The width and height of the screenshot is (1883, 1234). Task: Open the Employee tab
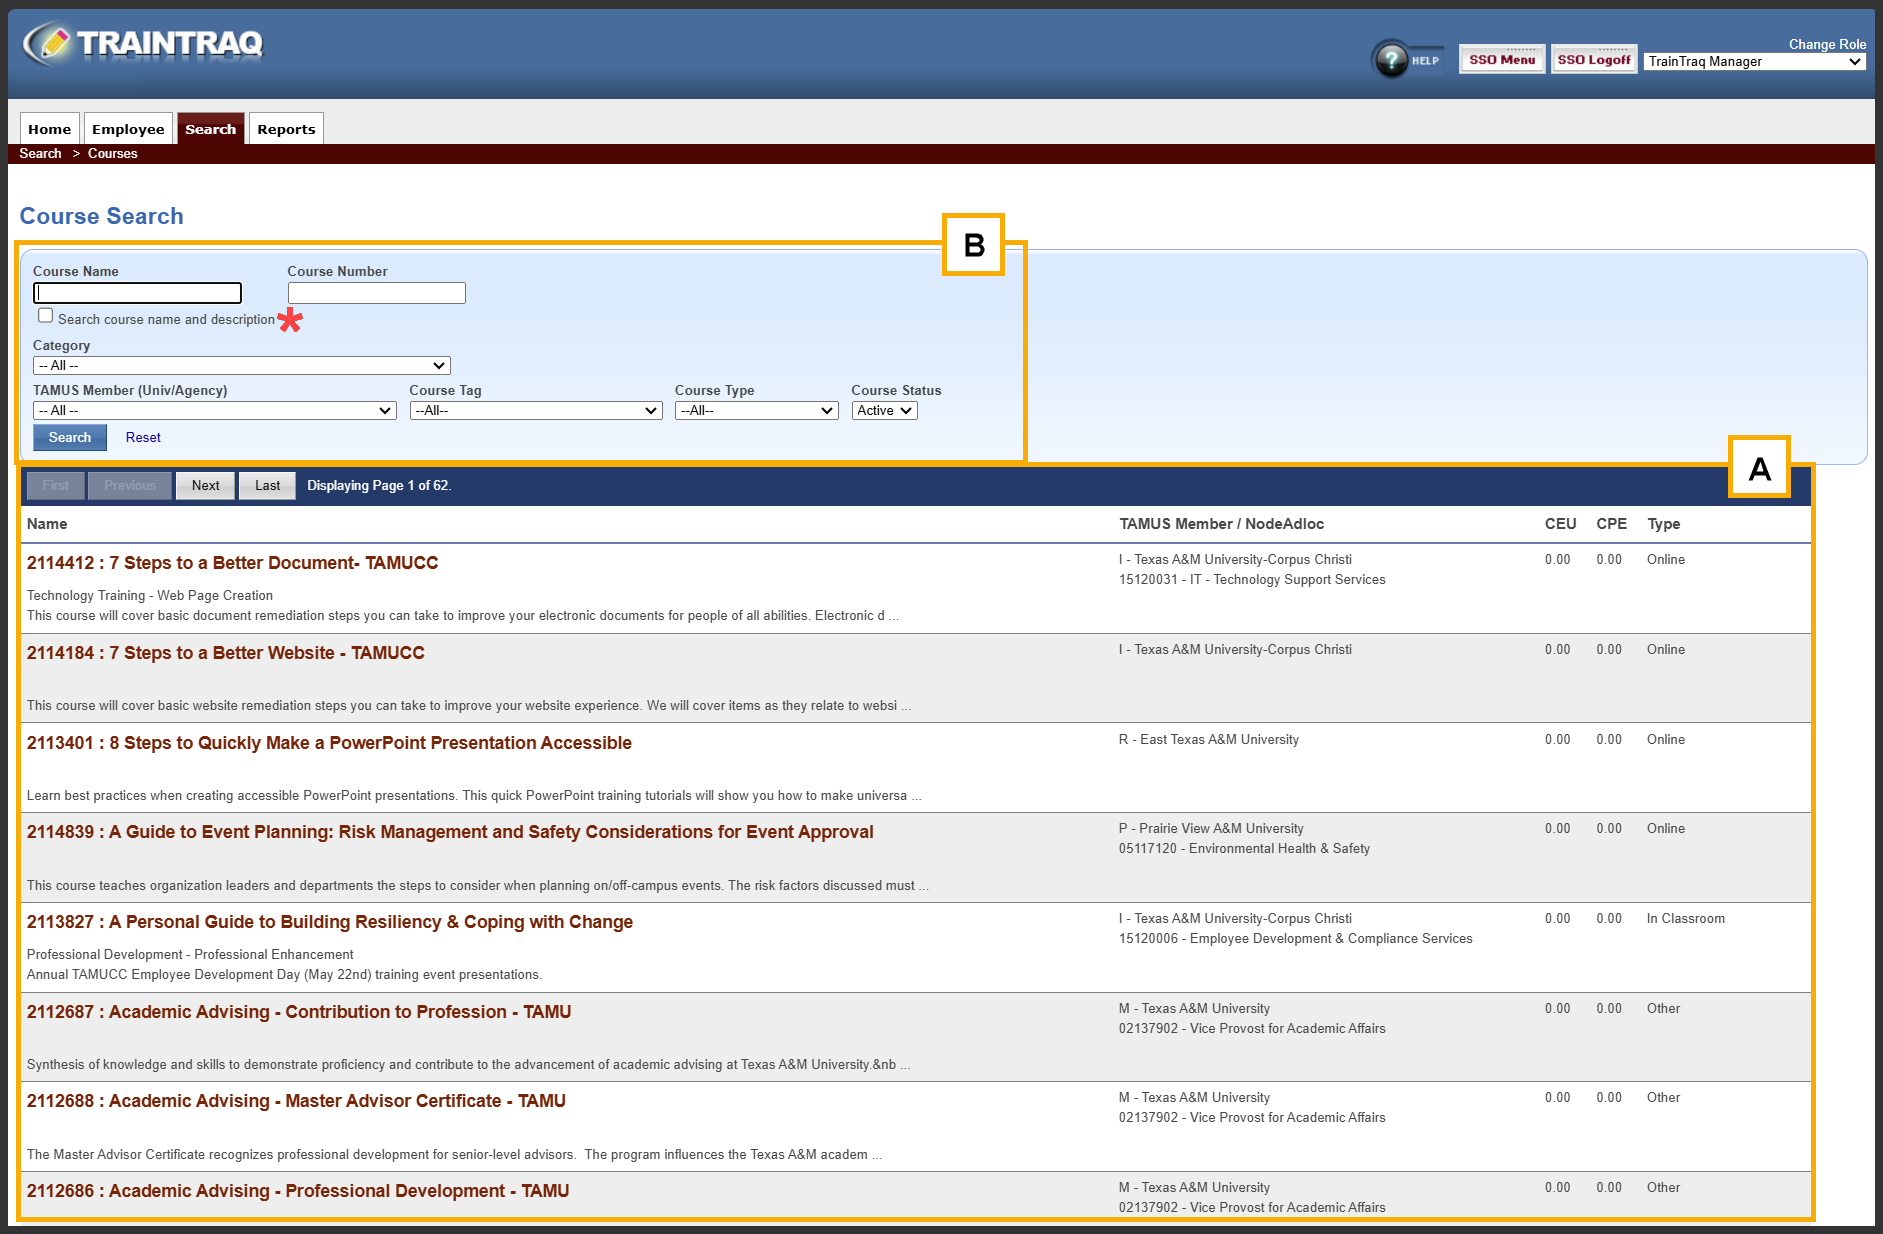pos(128,129)
